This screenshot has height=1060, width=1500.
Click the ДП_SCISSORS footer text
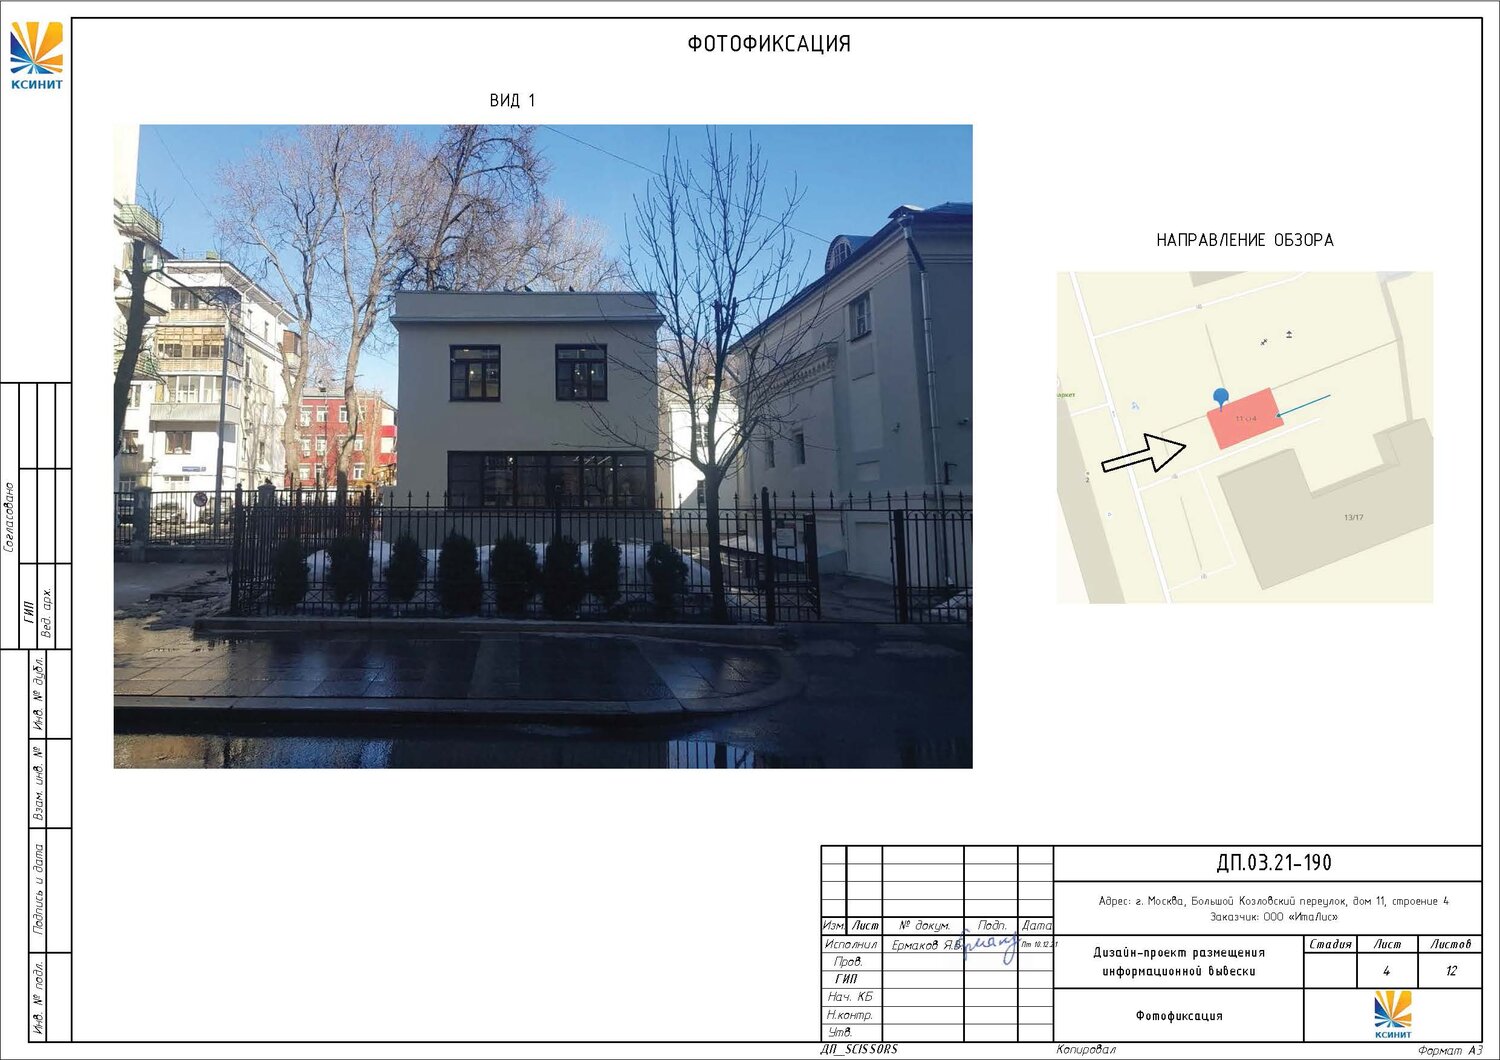pos(859,1050)
